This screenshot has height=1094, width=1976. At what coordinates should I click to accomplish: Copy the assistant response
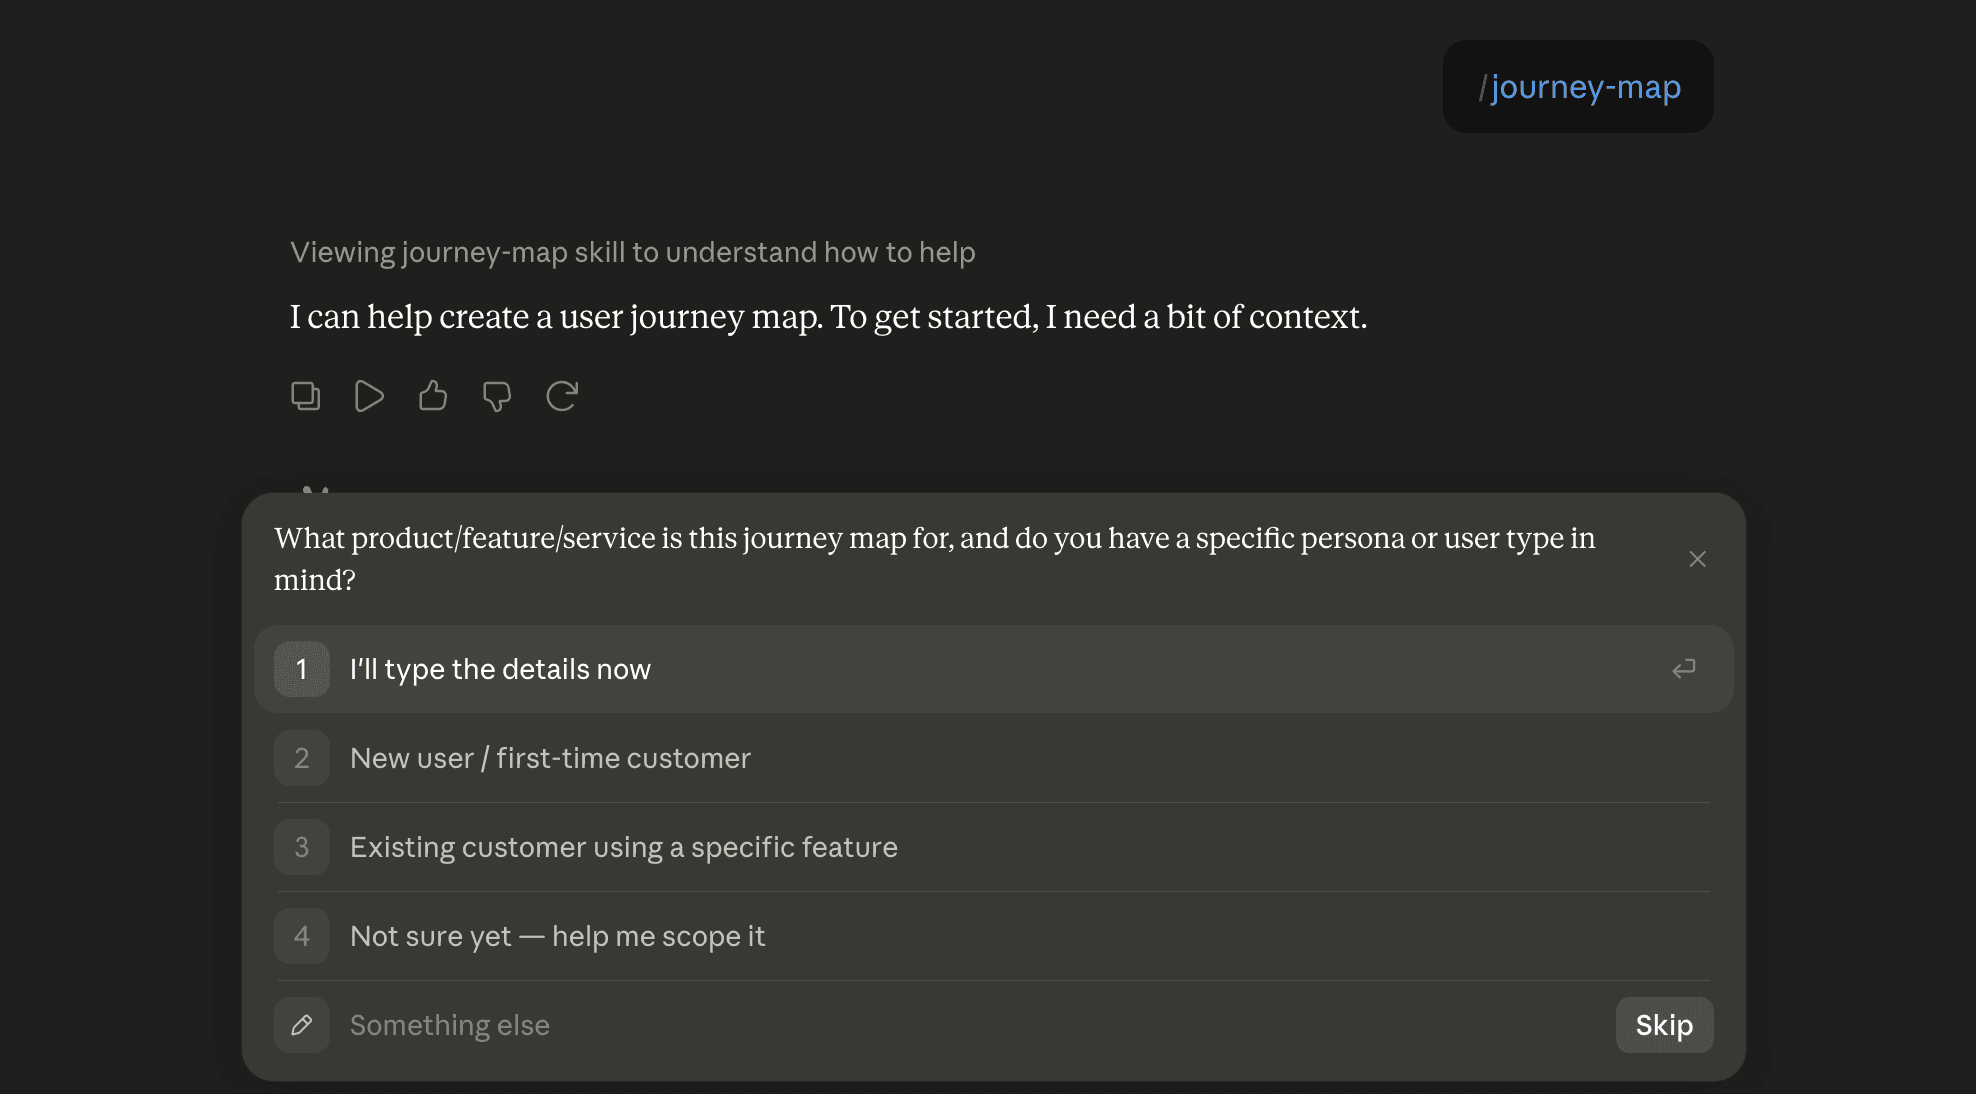305,396
